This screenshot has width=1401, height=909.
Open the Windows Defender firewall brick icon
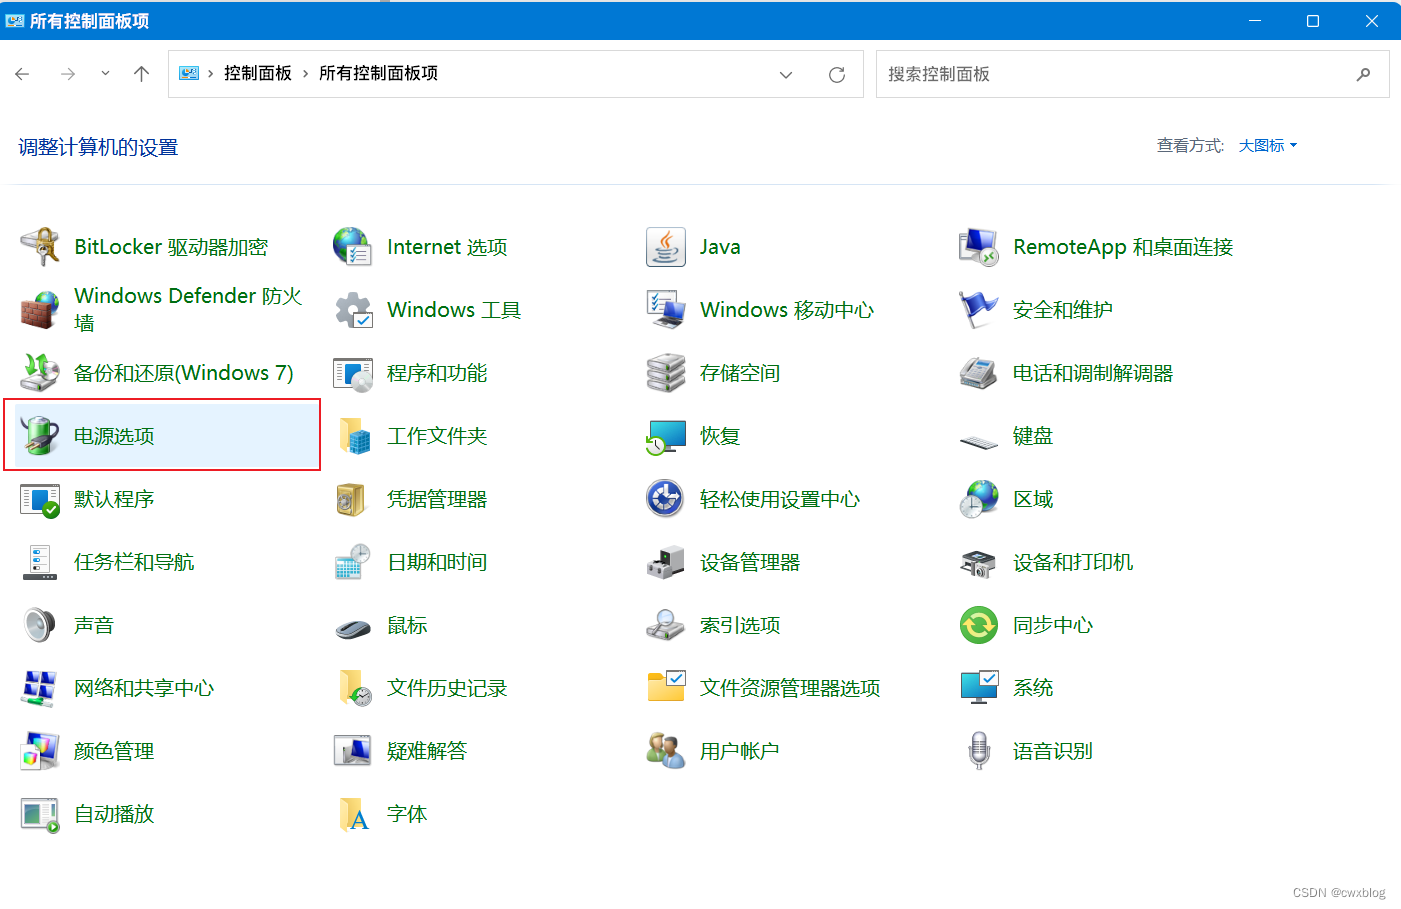click(40, 310)
